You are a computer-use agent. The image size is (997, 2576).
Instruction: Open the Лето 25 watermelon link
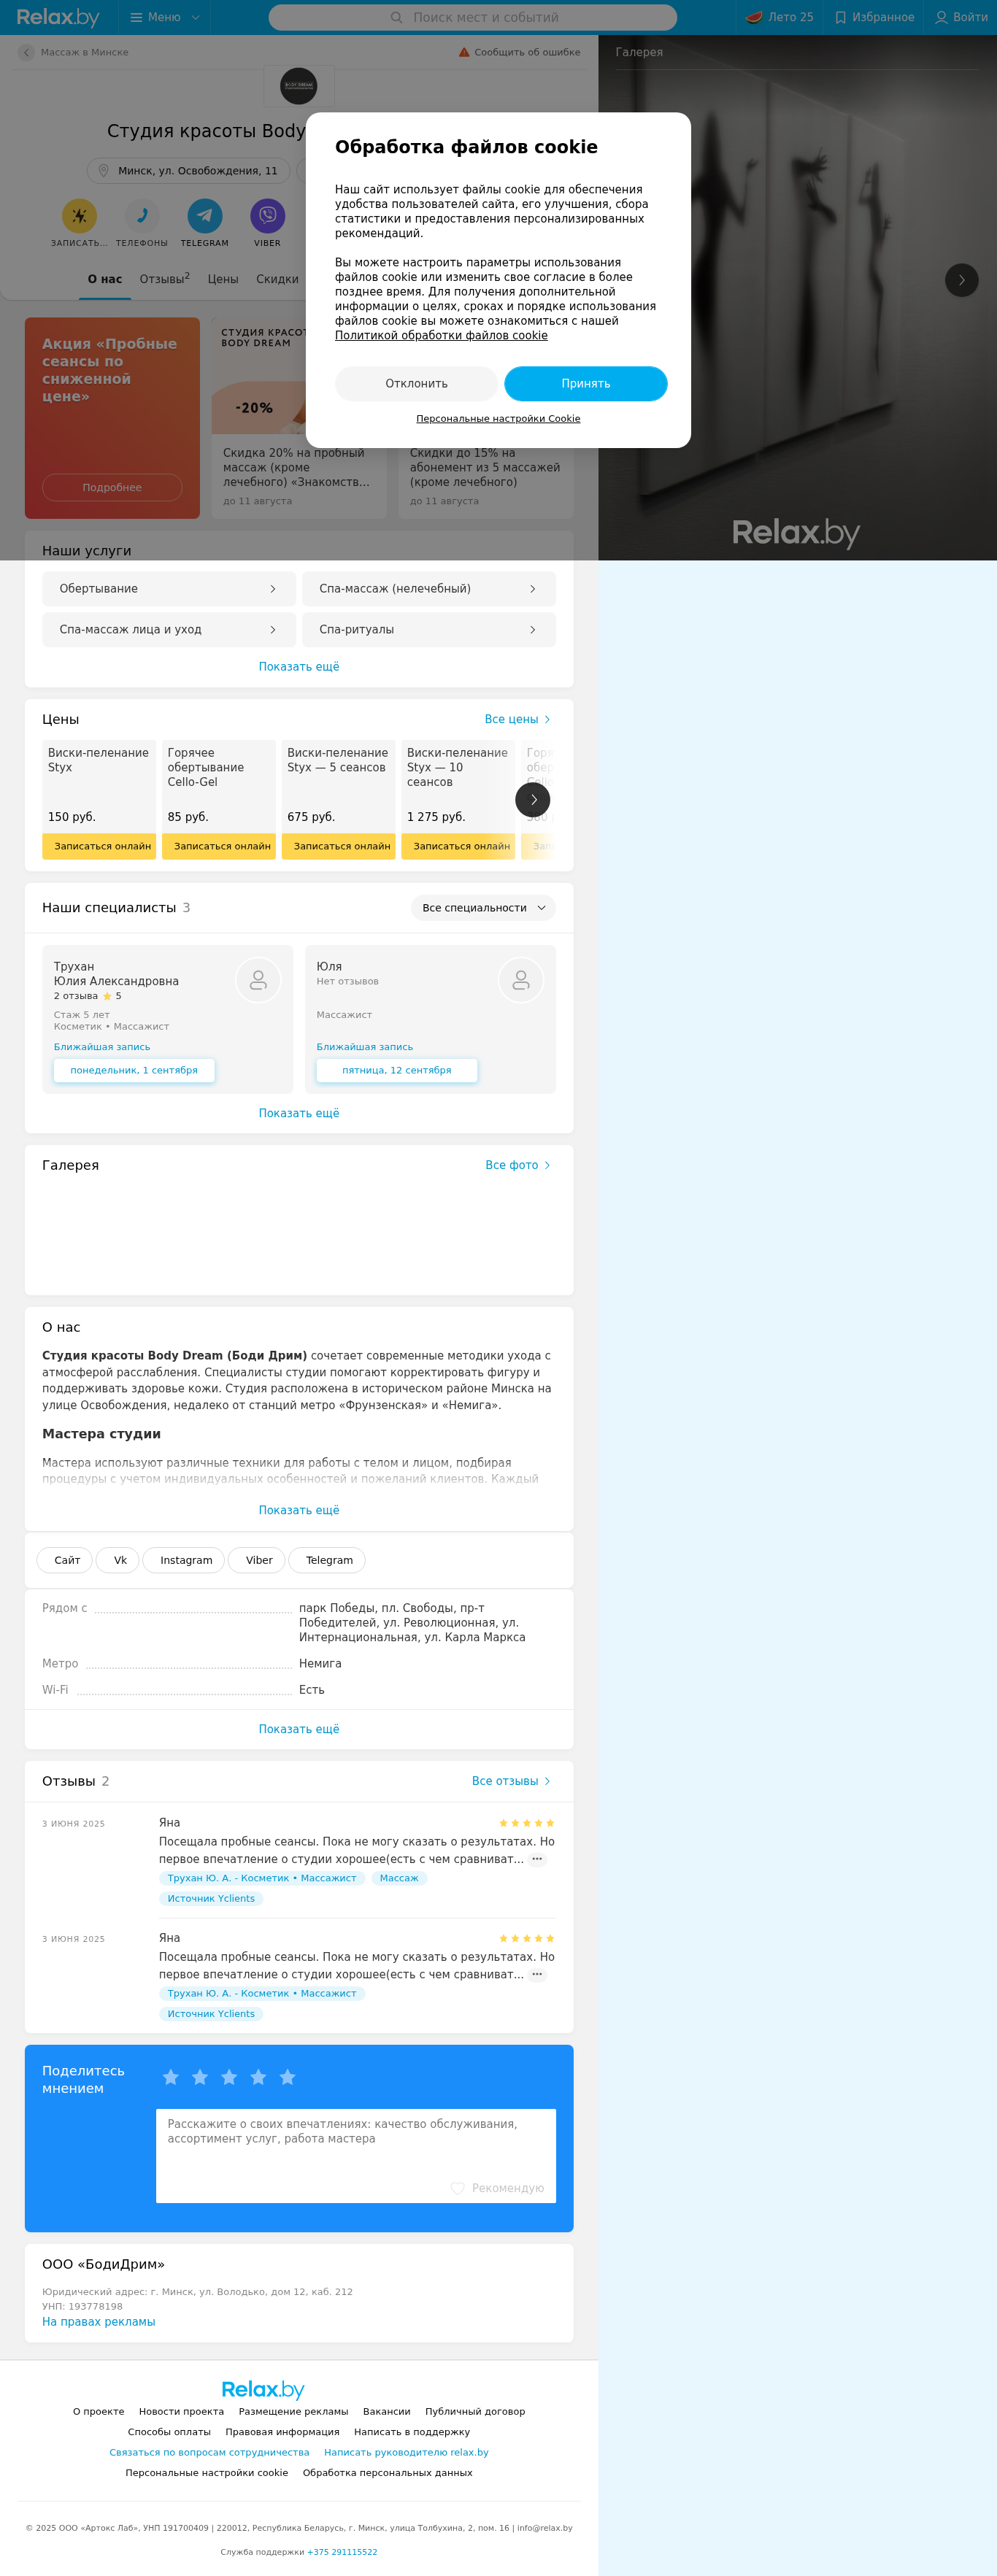pyautogui.click(x=780, y=17)
